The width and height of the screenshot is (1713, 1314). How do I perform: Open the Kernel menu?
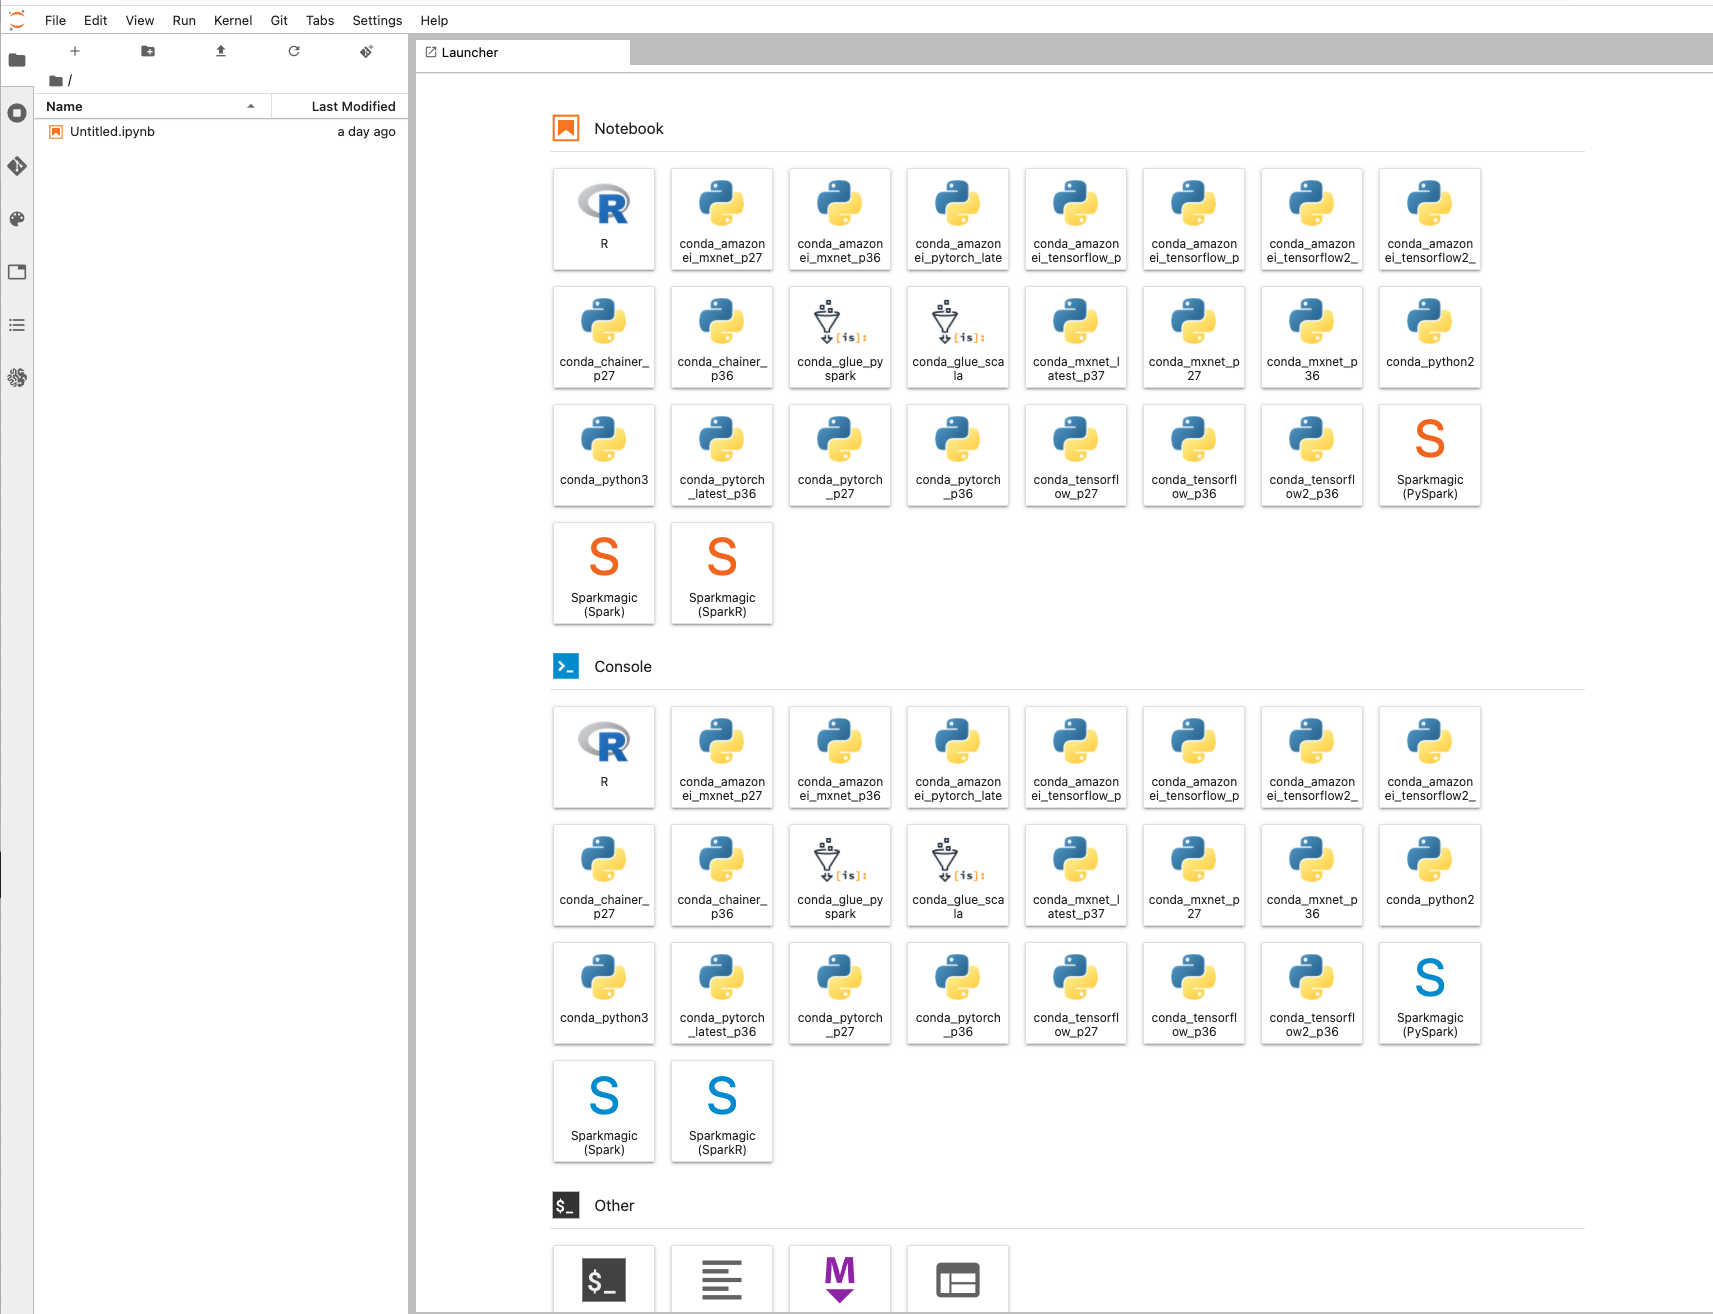coord(232,20)
